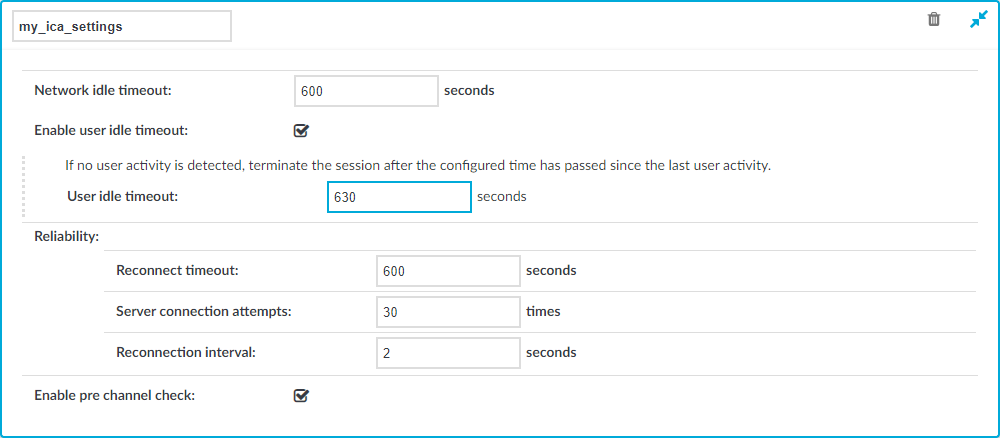Collapse the settings panel with blue arrows icon

point(978,20)
